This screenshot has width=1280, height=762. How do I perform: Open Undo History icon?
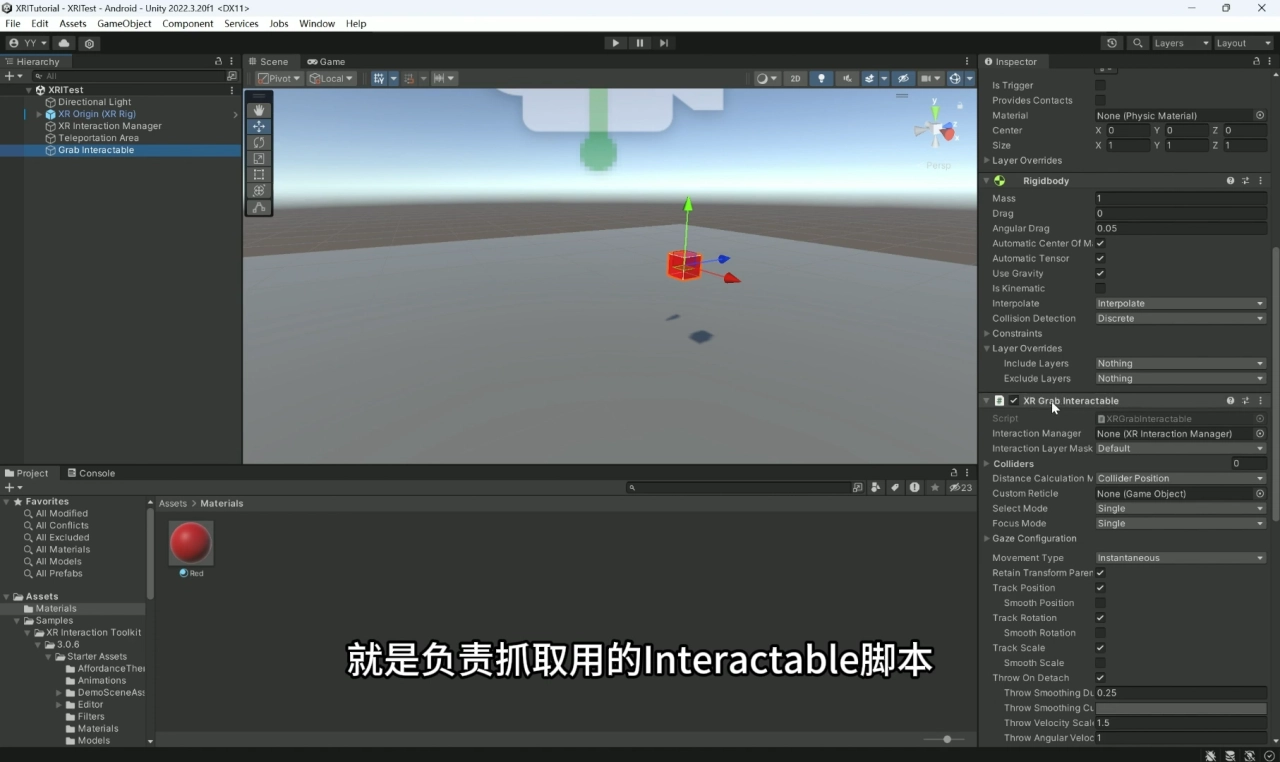1112,43
